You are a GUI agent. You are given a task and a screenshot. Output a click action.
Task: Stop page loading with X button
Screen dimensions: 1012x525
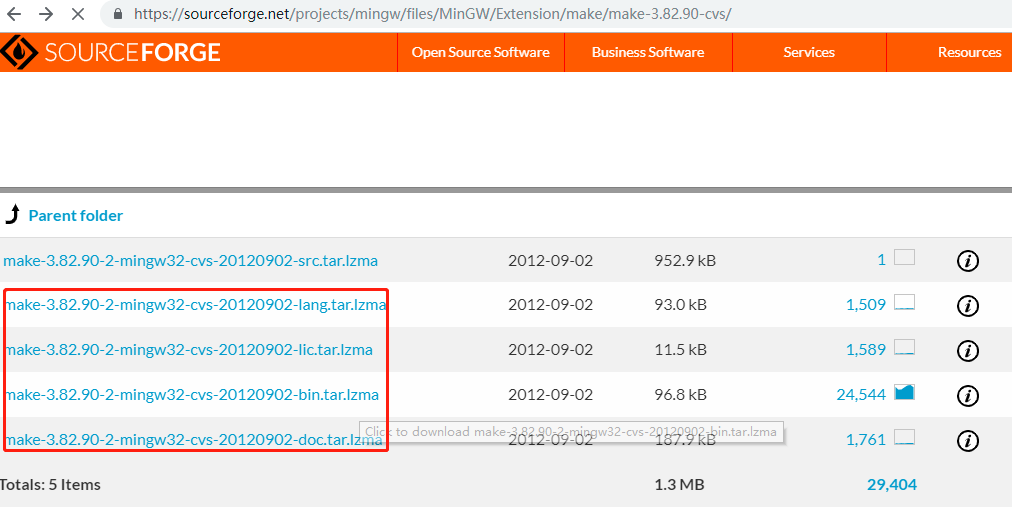[x=77, y=14]
